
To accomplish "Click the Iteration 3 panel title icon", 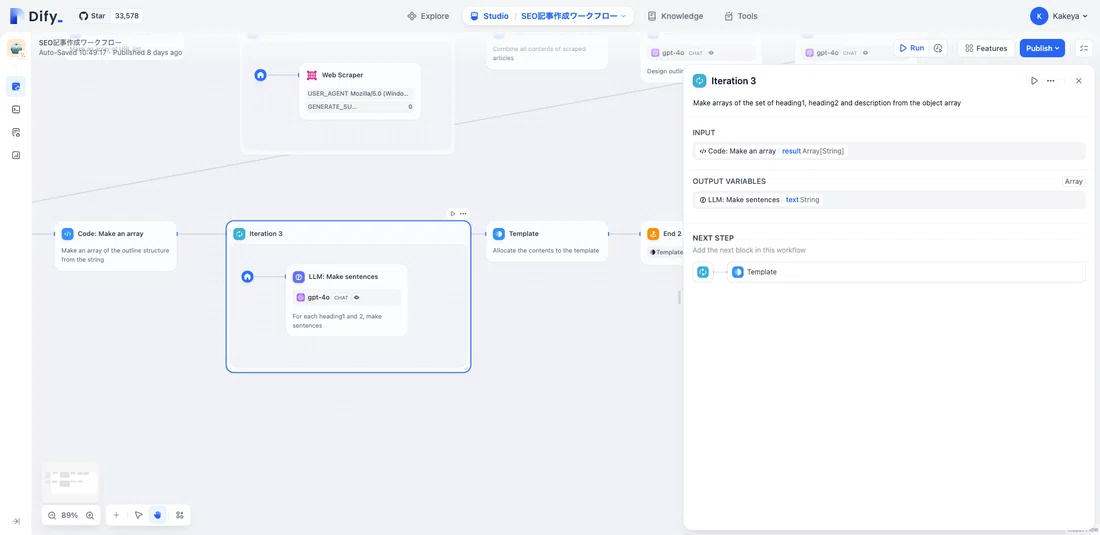I will click(x=699, y=81).
